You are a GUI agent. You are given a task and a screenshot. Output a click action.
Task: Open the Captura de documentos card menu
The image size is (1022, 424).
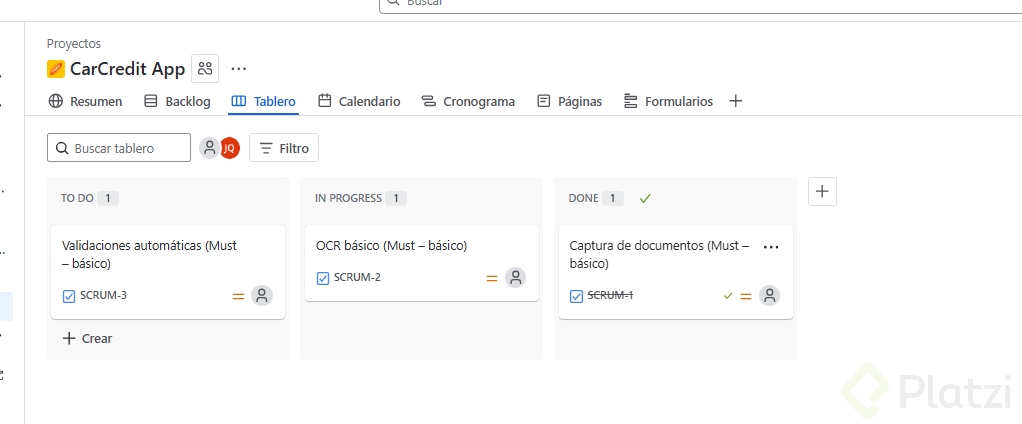pos(771,246)
